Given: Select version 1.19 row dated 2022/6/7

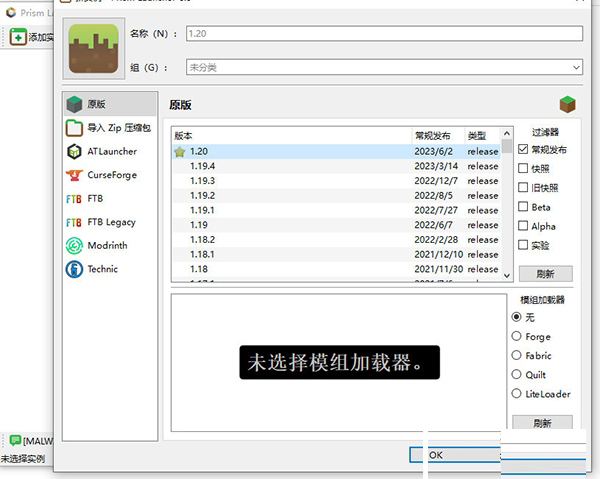Looking at the screenshot, I should point(336,225).
